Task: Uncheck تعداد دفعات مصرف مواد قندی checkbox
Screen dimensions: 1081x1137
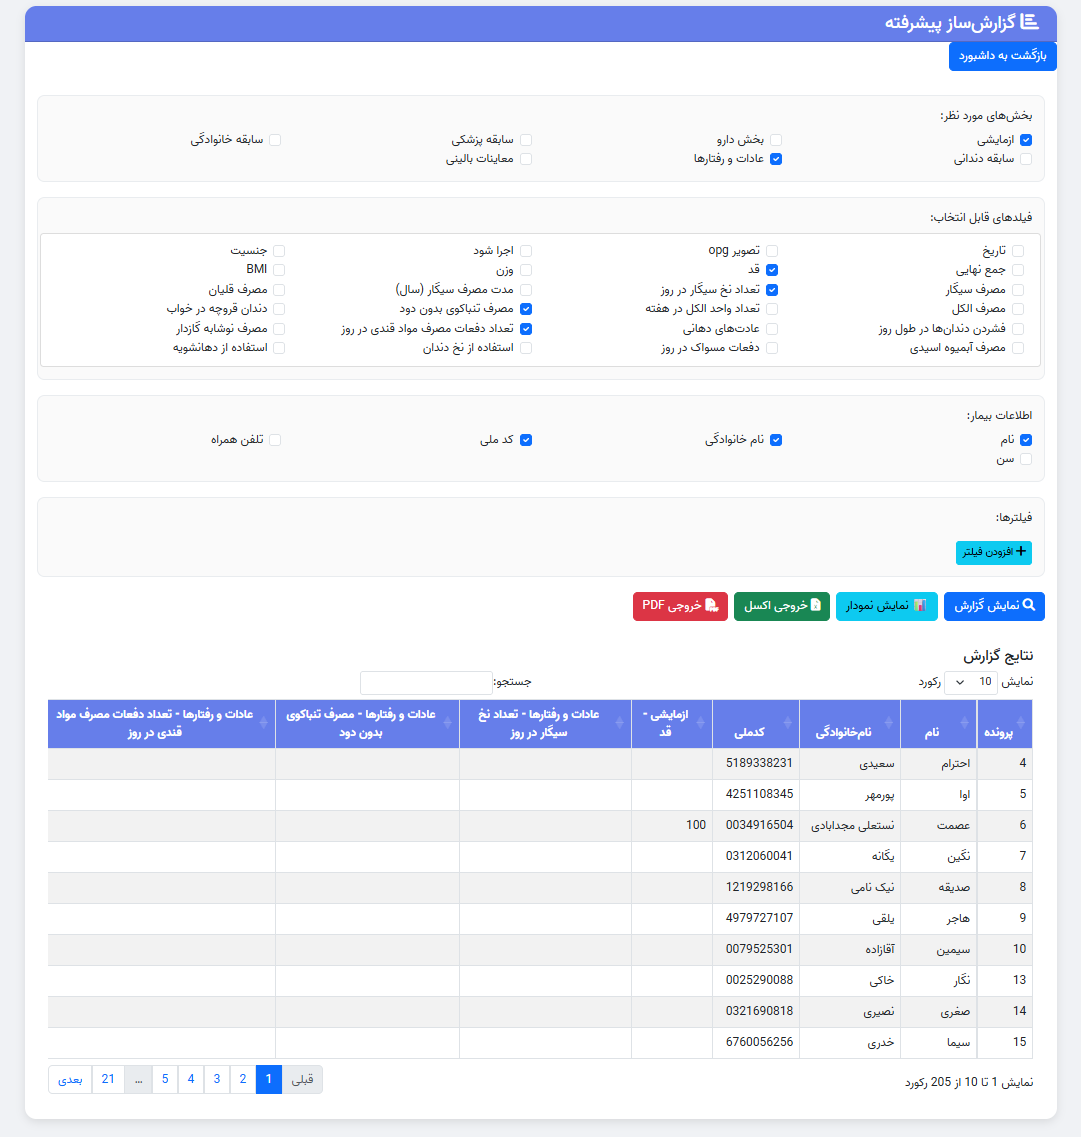Action: click(x=526, y=328)
